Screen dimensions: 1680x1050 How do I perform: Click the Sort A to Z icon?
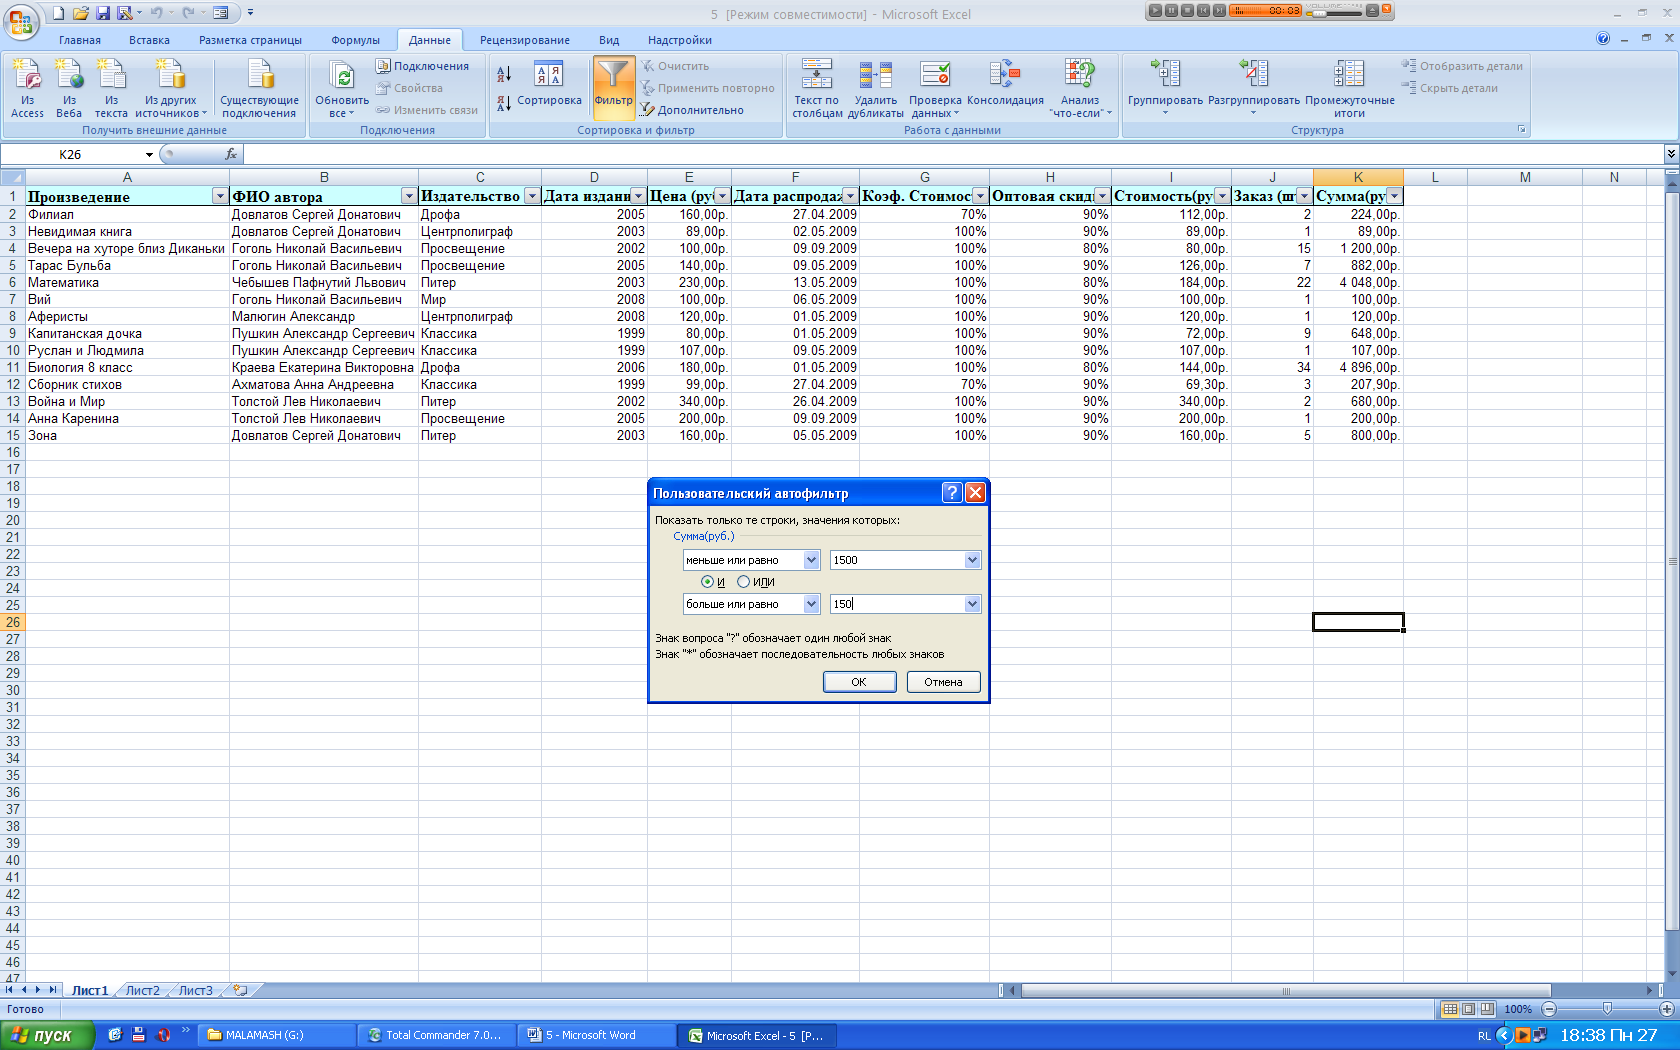(x=504, y=74)
